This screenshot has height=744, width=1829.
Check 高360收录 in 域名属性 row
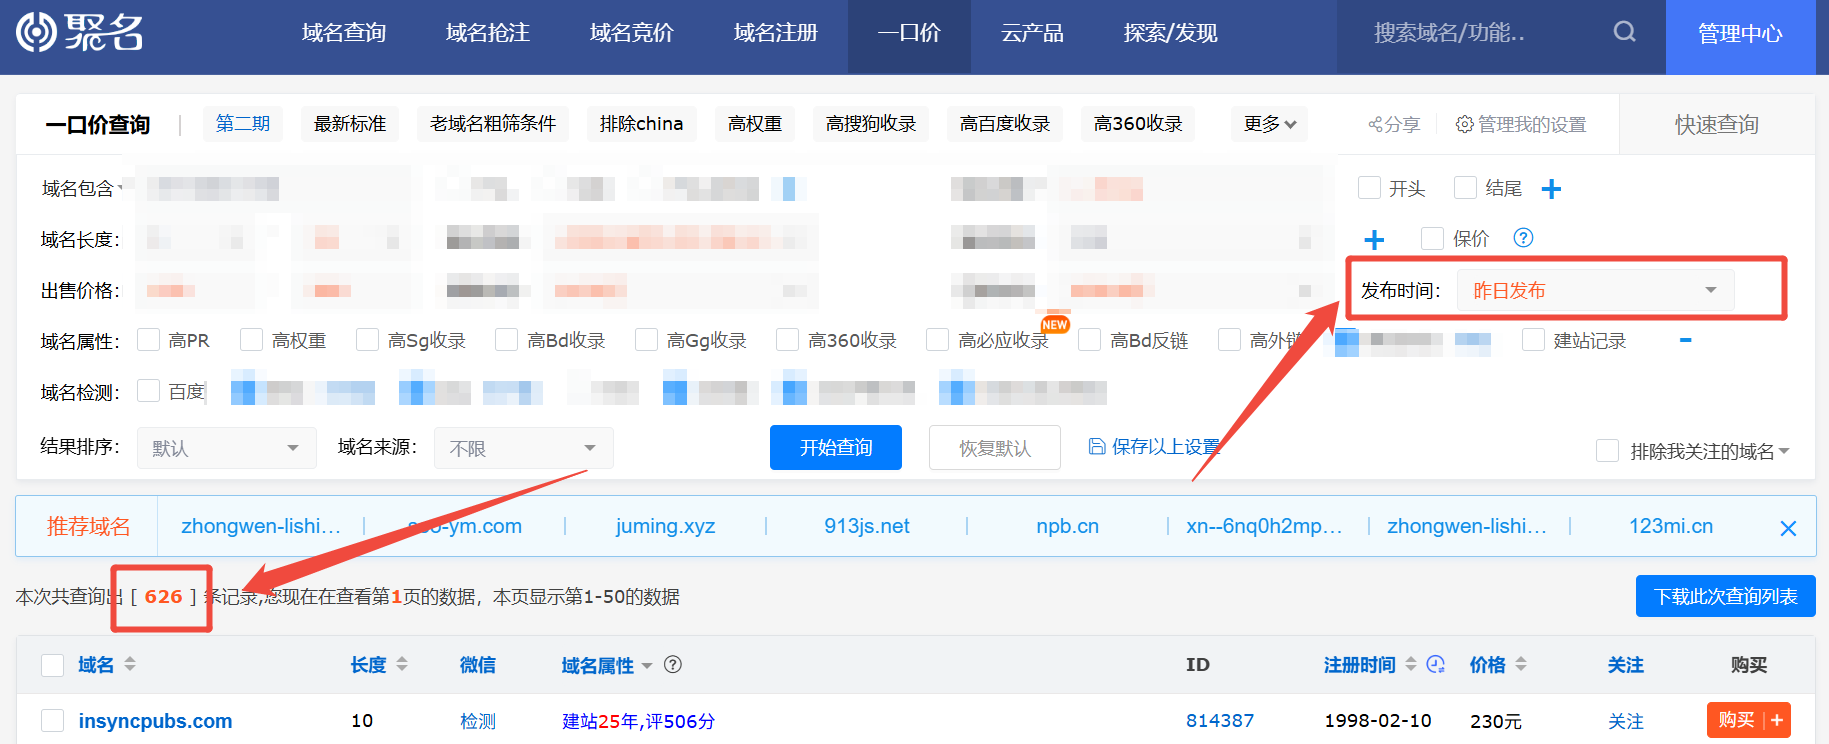pos(788,340)
